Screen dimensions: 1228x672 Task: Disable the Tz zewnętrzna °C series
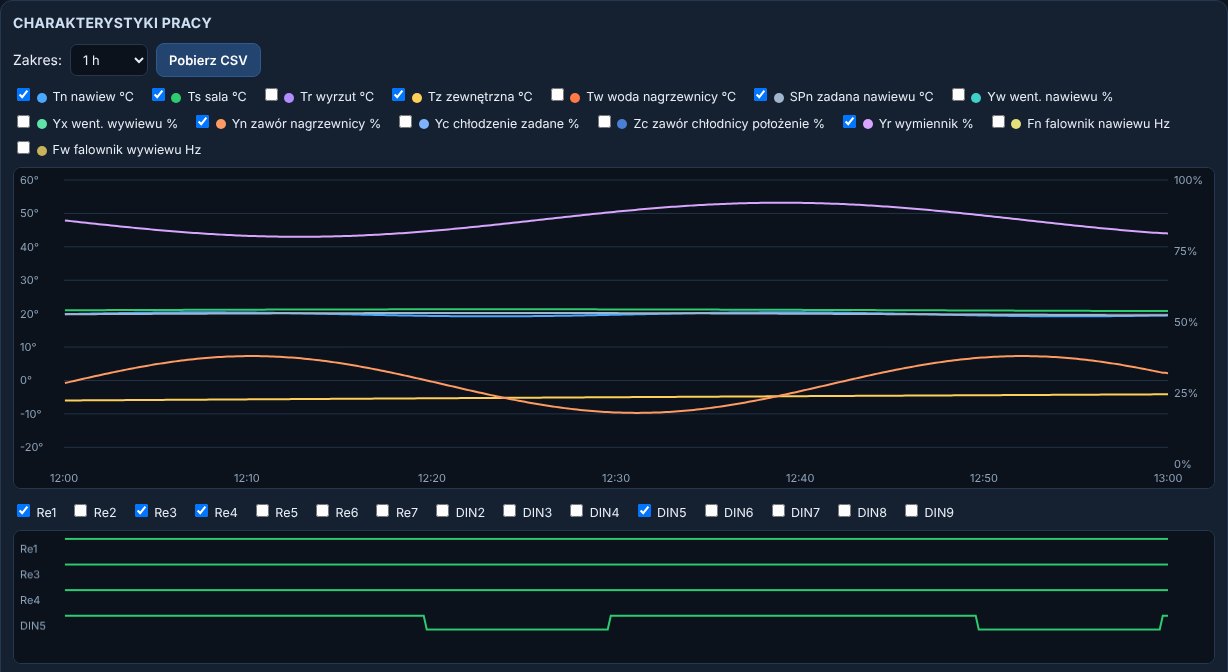(398, 95)
